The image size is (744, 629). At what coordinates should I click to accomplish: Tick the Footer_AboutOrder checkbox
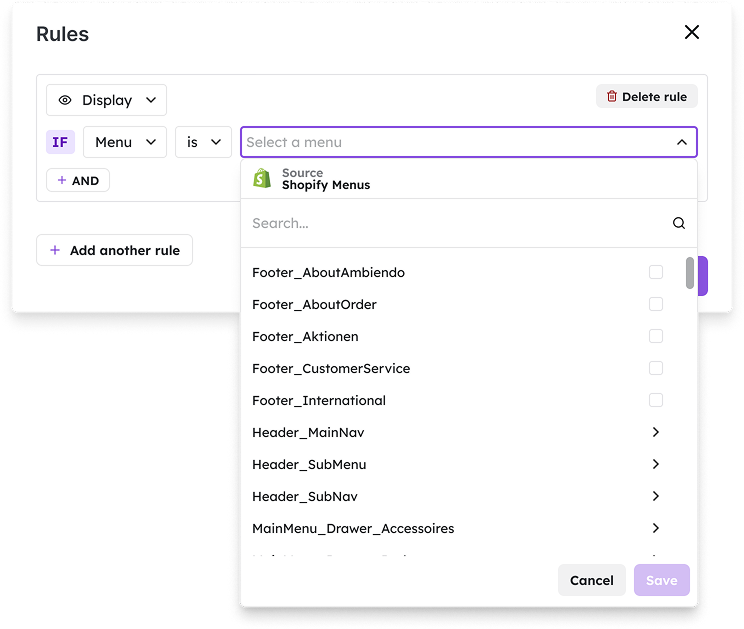pos(656,304)
